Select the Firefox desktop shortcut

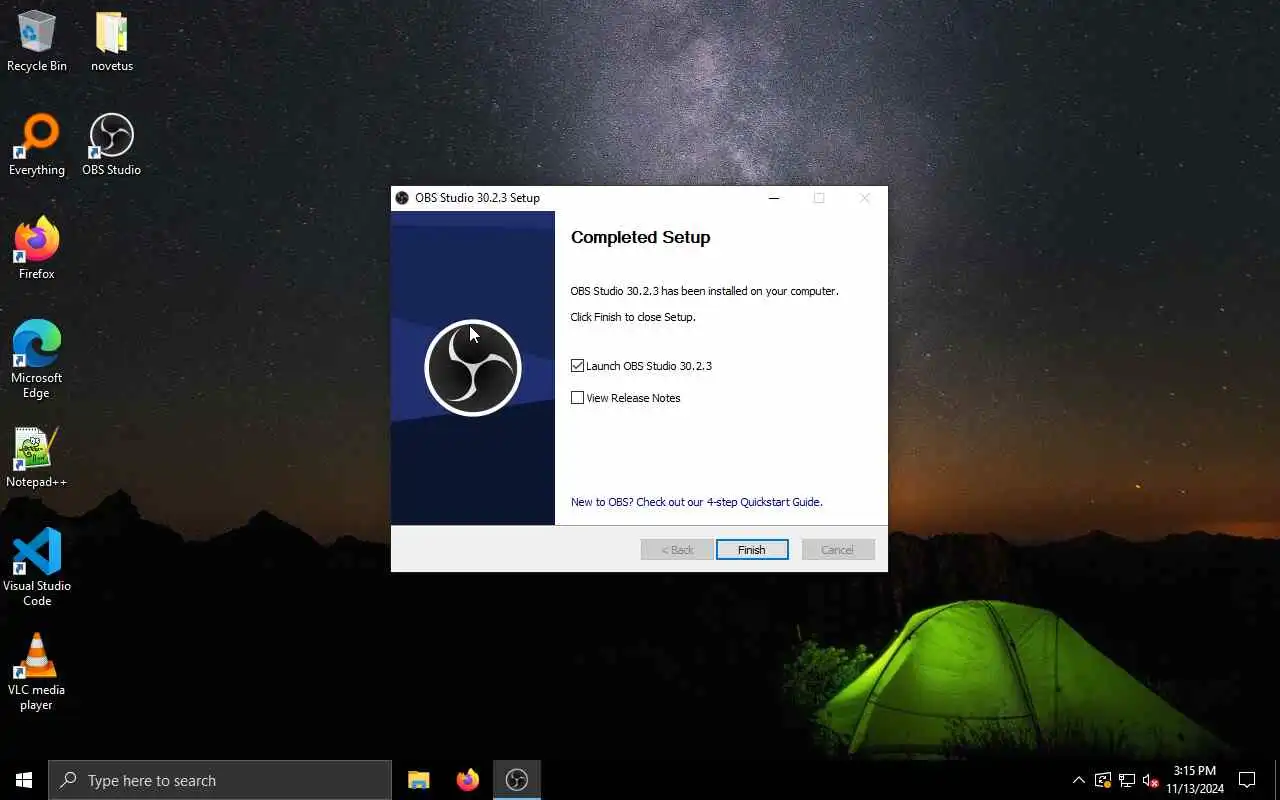[x=37, y=250]
